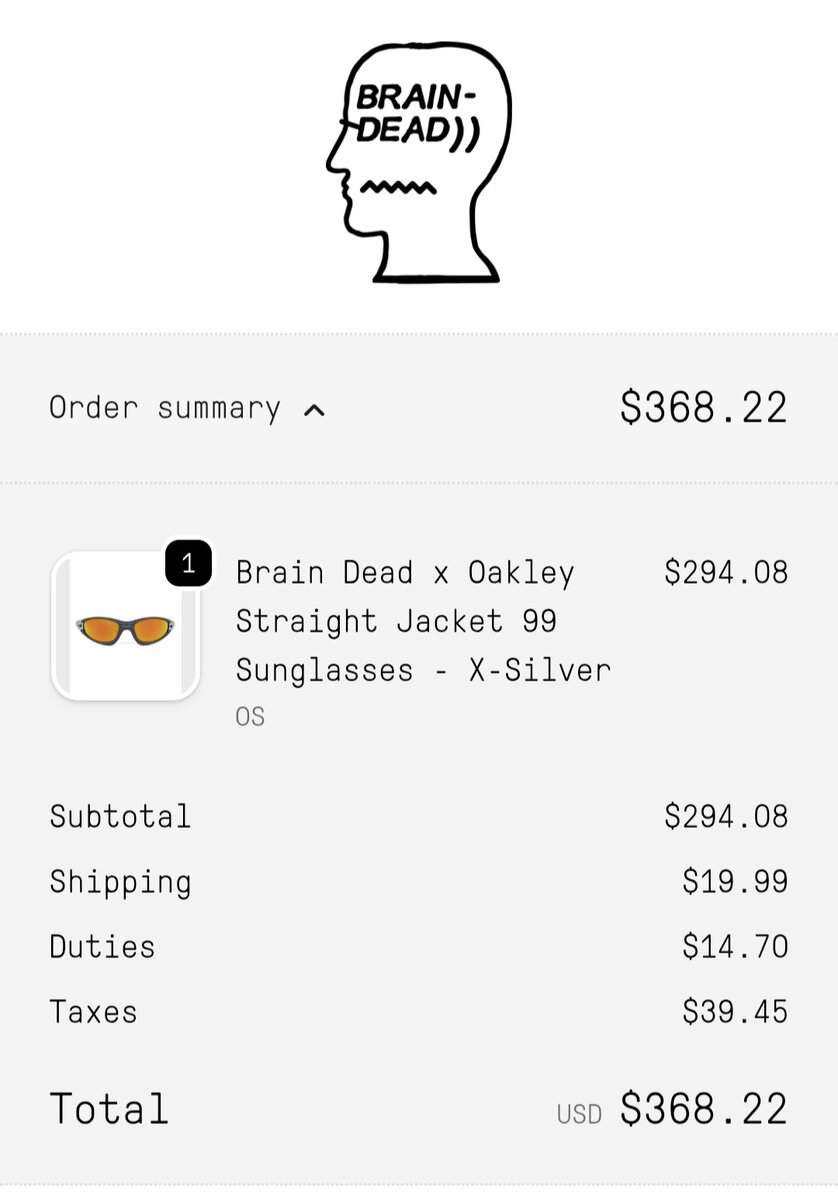Click the quantity badge showing 1
The image size is (838, 1200).
tap(188, 565)
